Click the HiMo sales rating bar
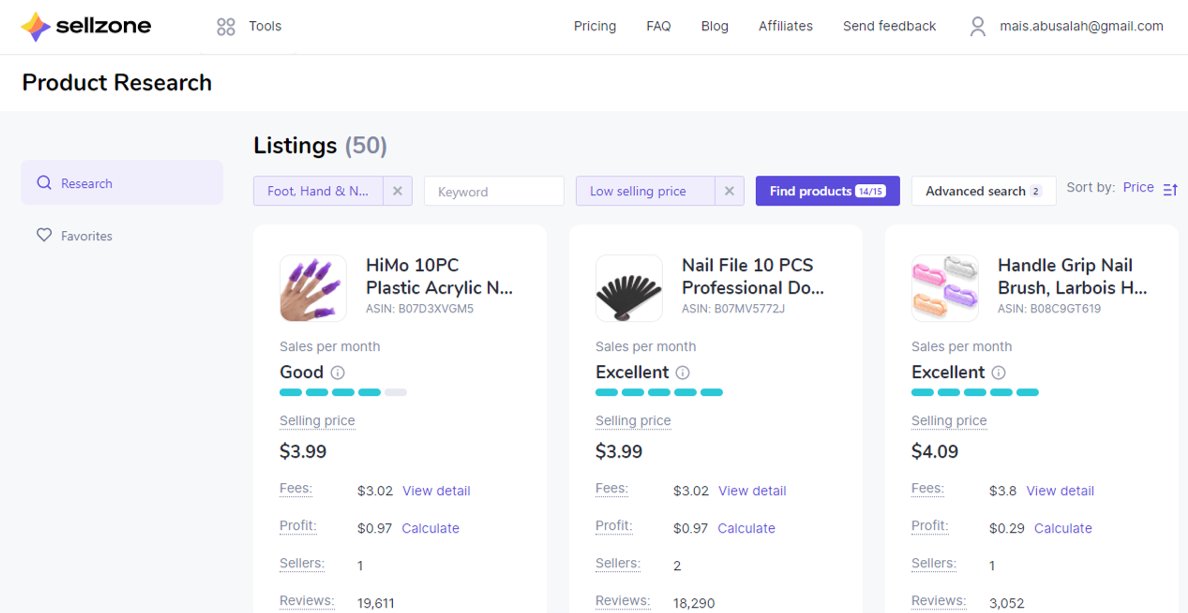 pos(343,393)
